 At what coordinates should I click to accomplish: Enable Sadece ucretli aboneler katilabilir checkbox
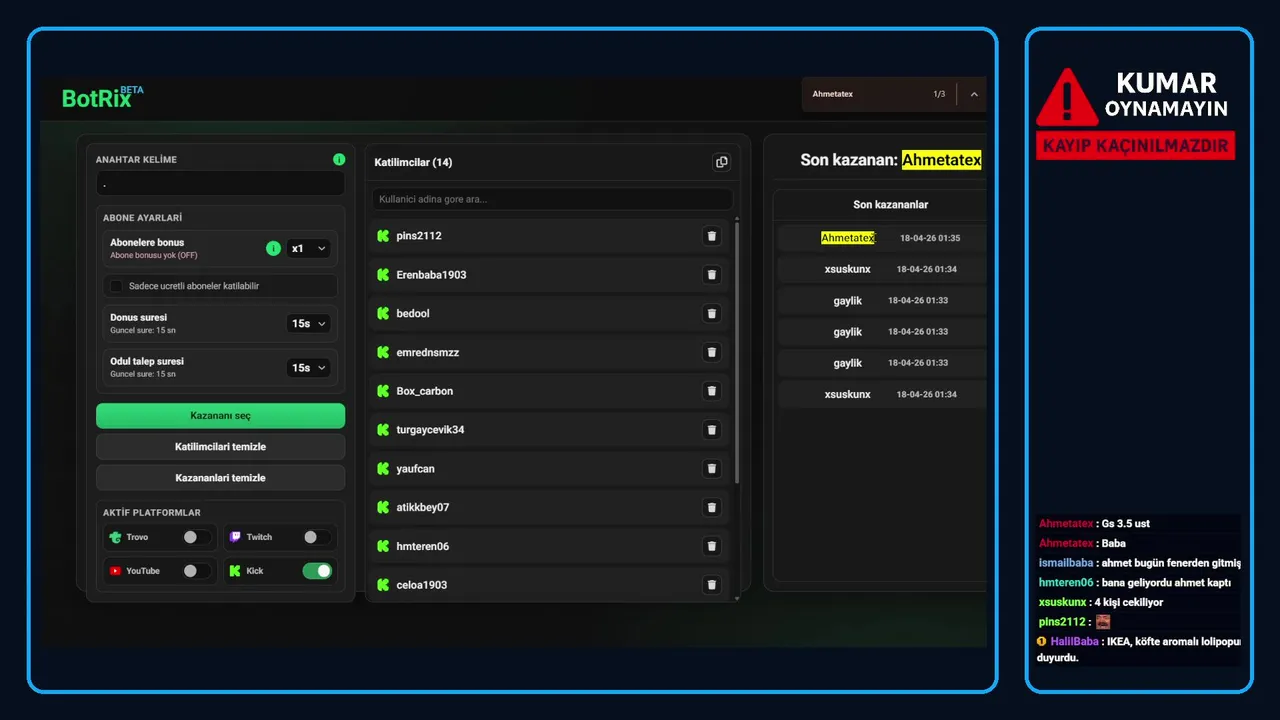point(116,286)
